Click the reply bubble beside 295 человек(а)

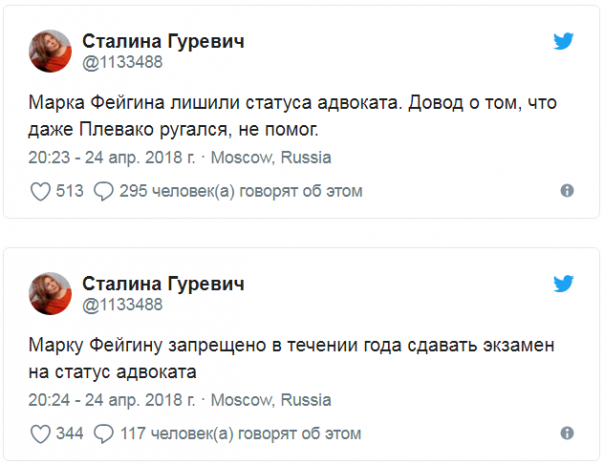pyautogui.click(x=103, y=191)
